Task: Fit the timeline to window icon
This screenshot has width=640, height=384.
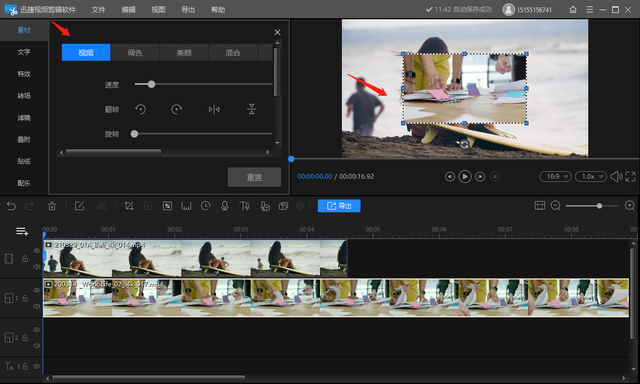Action: click(x=540, y=206)
